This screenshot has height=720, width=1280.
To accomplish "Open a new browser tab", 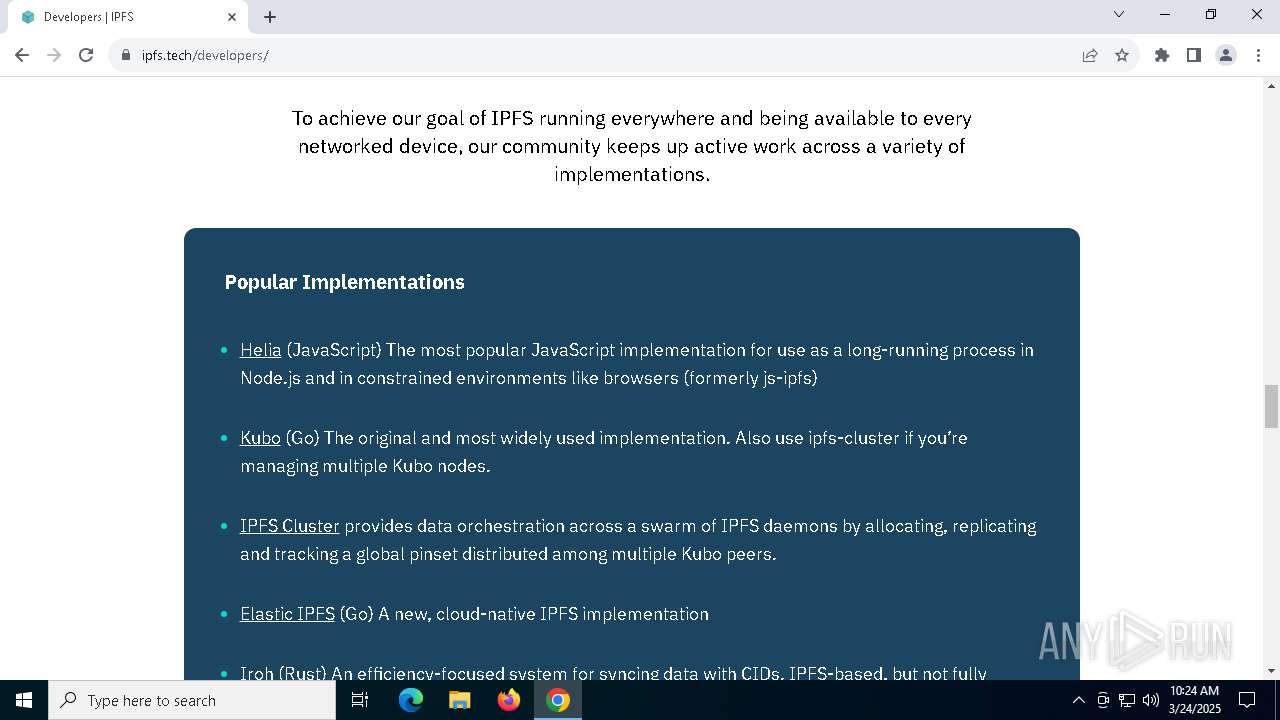I will point(270,17).
